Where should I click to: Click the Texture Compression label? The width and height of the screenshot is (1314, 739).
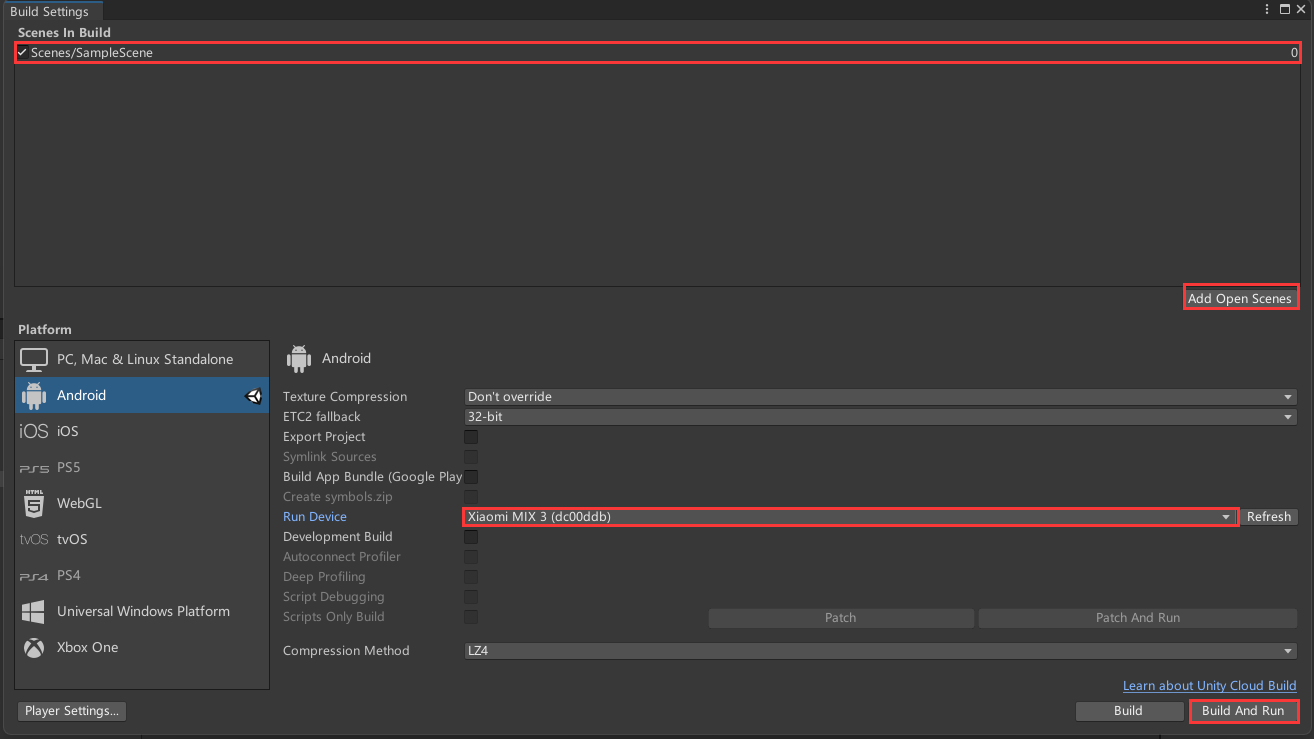(x=345, y=397)
